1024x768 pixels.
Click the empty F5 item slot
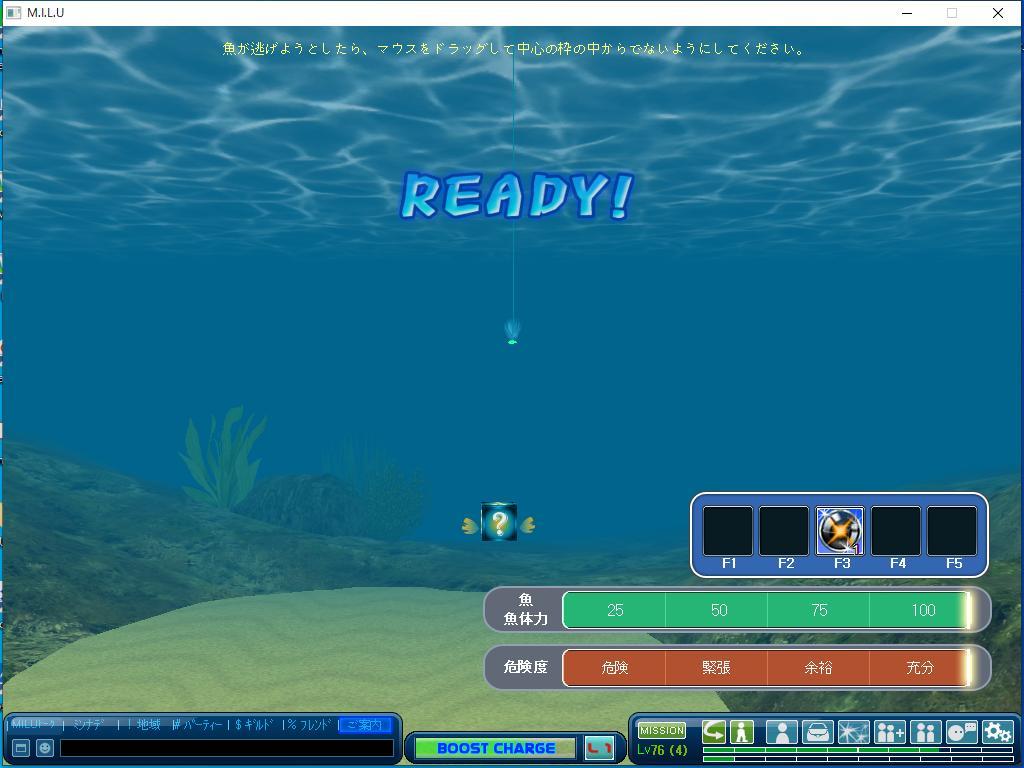point(952,530)
